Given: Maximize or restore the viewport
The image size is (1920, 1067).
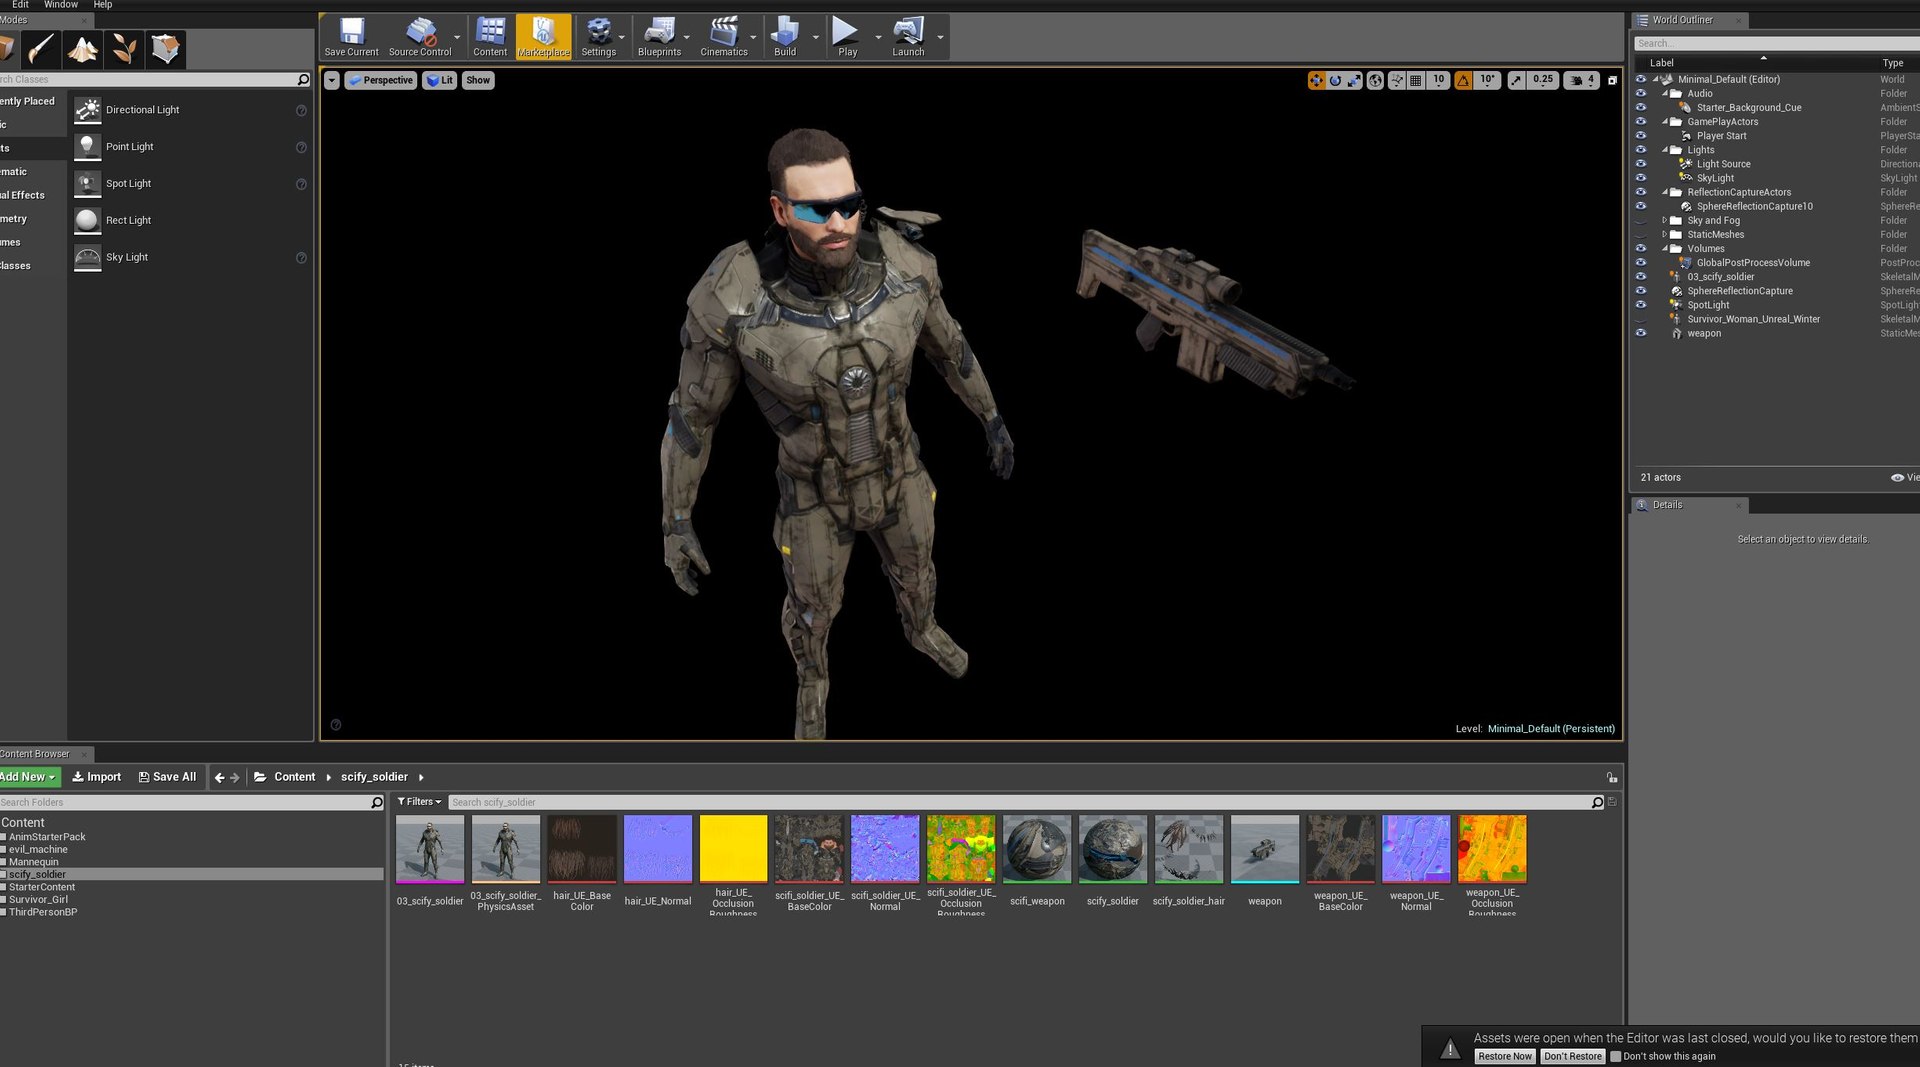Looking at the screenshot, I should 1612,80.
